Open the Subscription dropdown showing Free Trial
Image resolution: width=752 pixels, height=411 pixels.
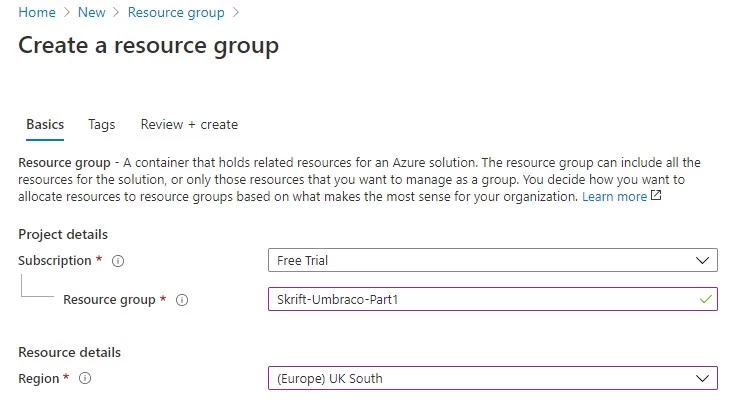click(x=493, y=260)
